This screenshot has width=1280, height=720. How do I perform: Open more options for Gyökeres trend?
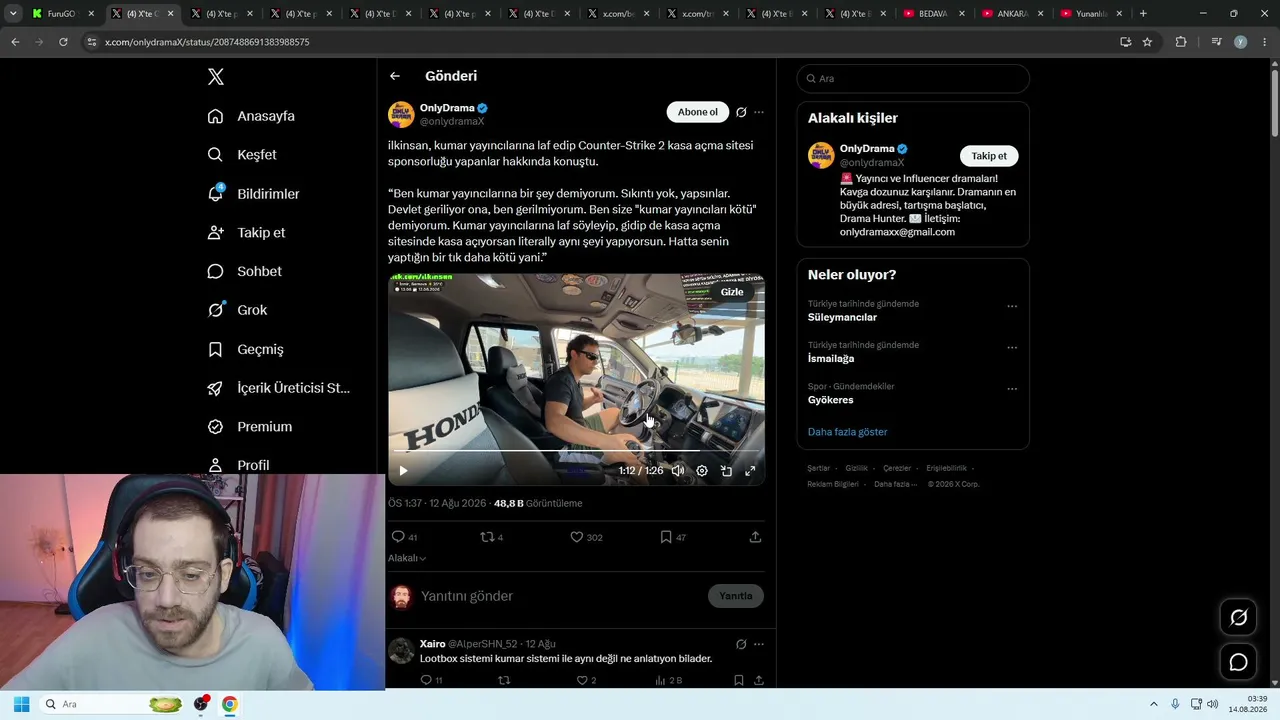1012,388
